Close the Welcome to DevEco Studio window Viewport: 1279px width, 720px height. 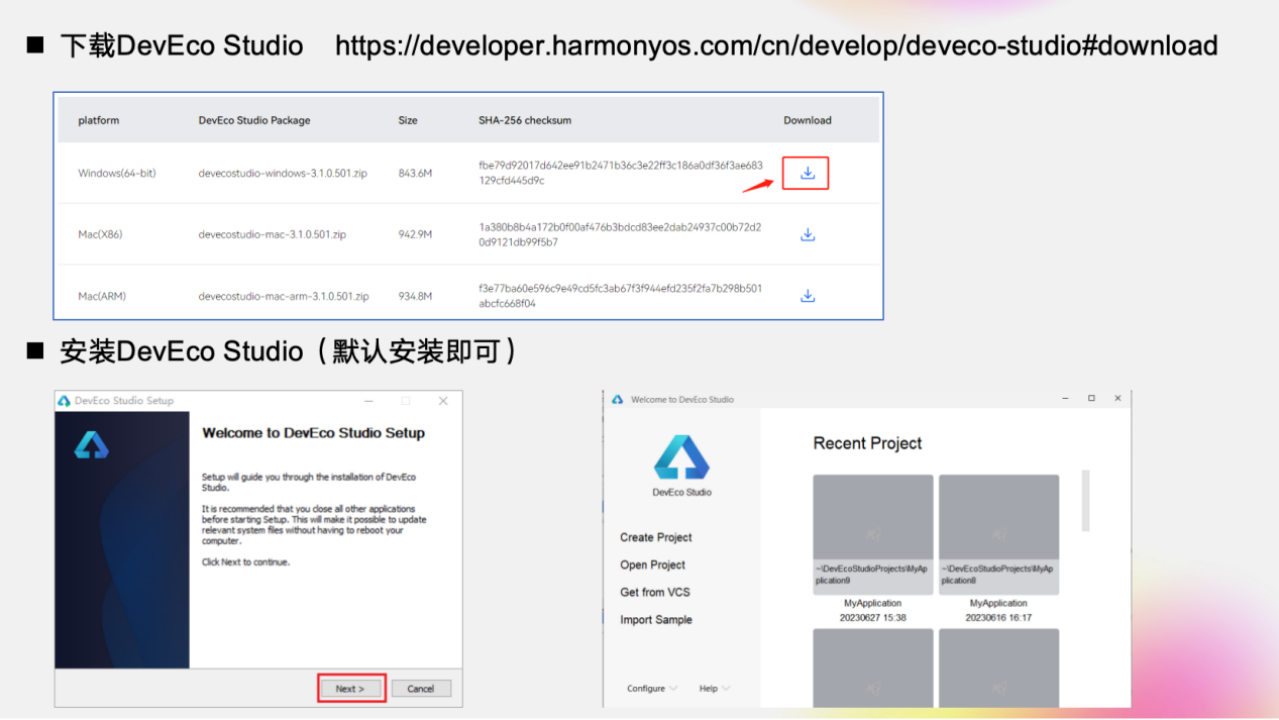pyautogui.click(x=1117, y=398)
